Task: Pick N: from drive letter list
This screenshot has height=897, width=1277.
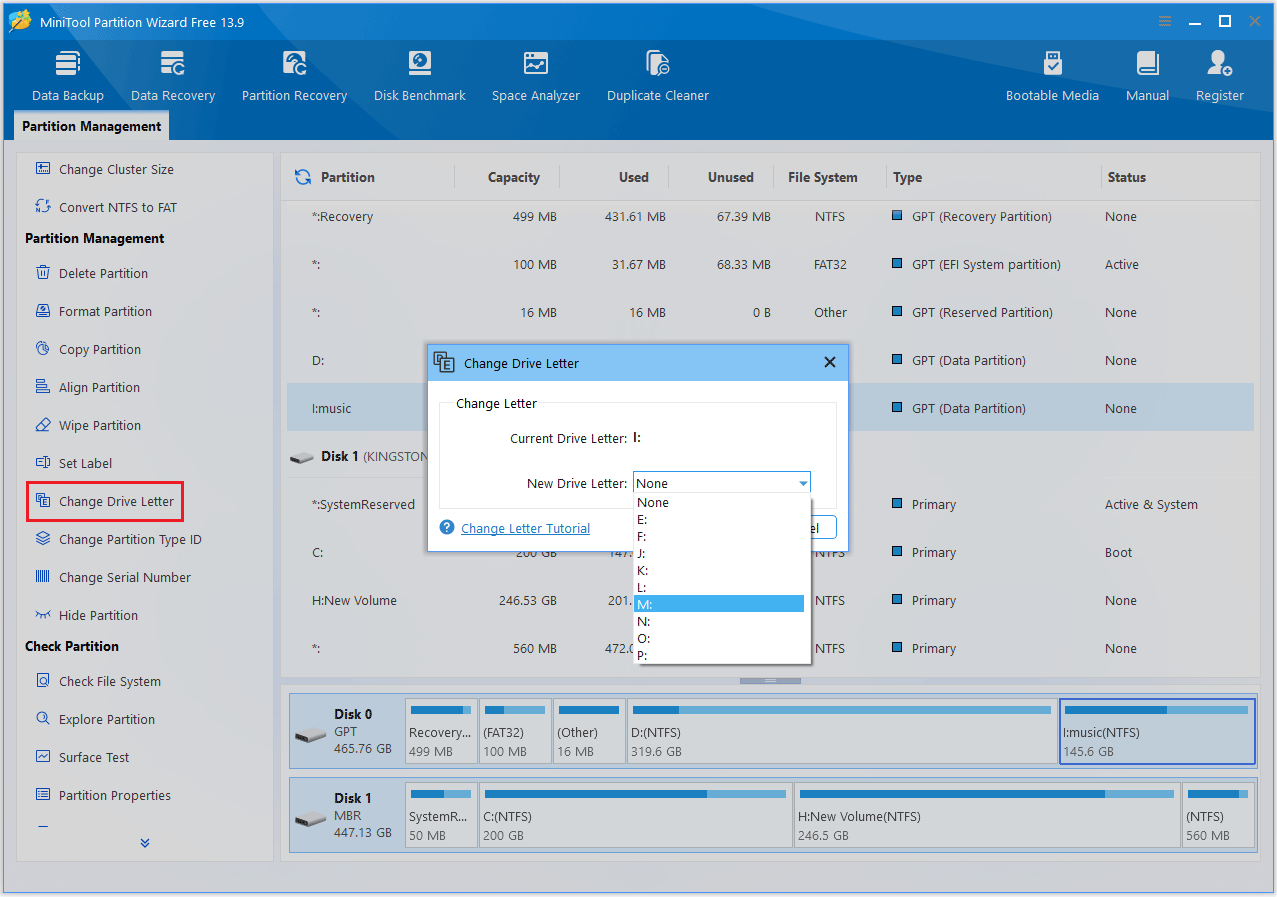Action: point(719,621)
